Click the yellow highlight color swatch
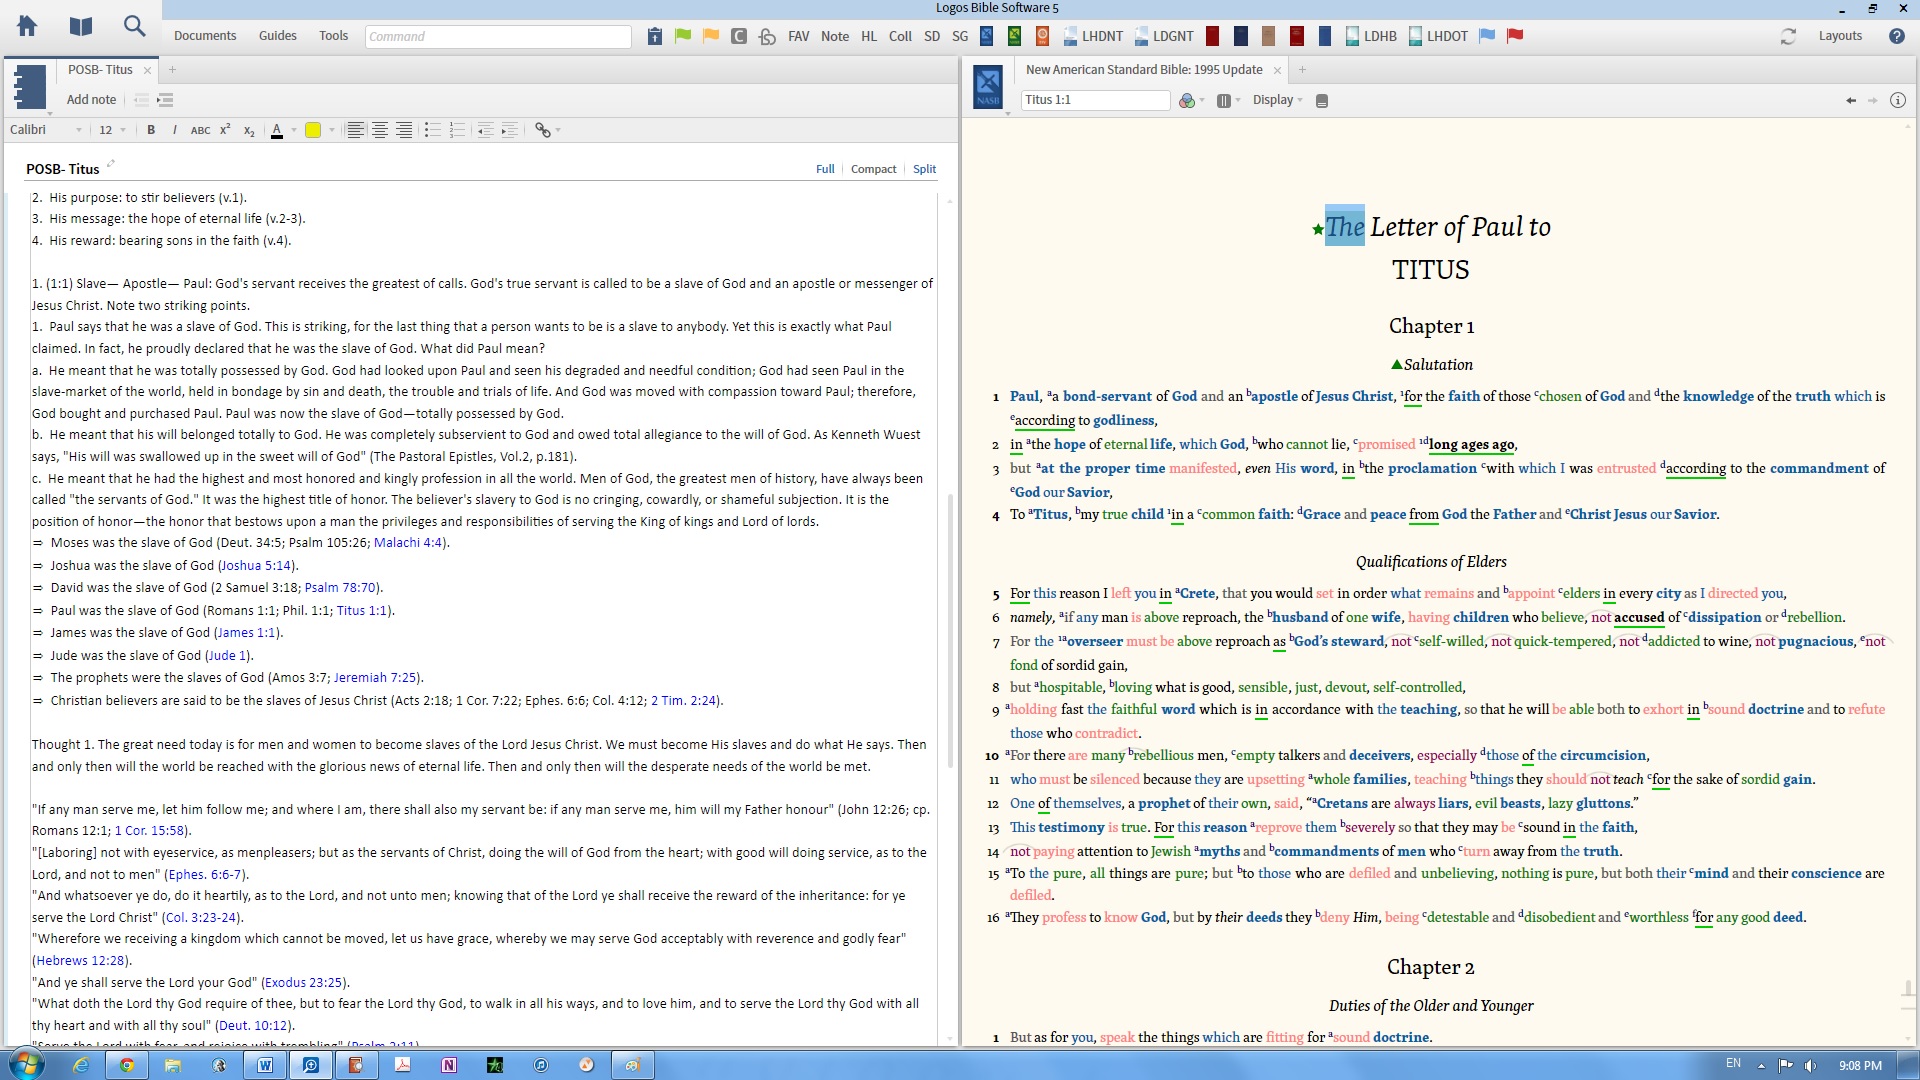This screenshot has width=1920, height=1080. pos(313,130)
